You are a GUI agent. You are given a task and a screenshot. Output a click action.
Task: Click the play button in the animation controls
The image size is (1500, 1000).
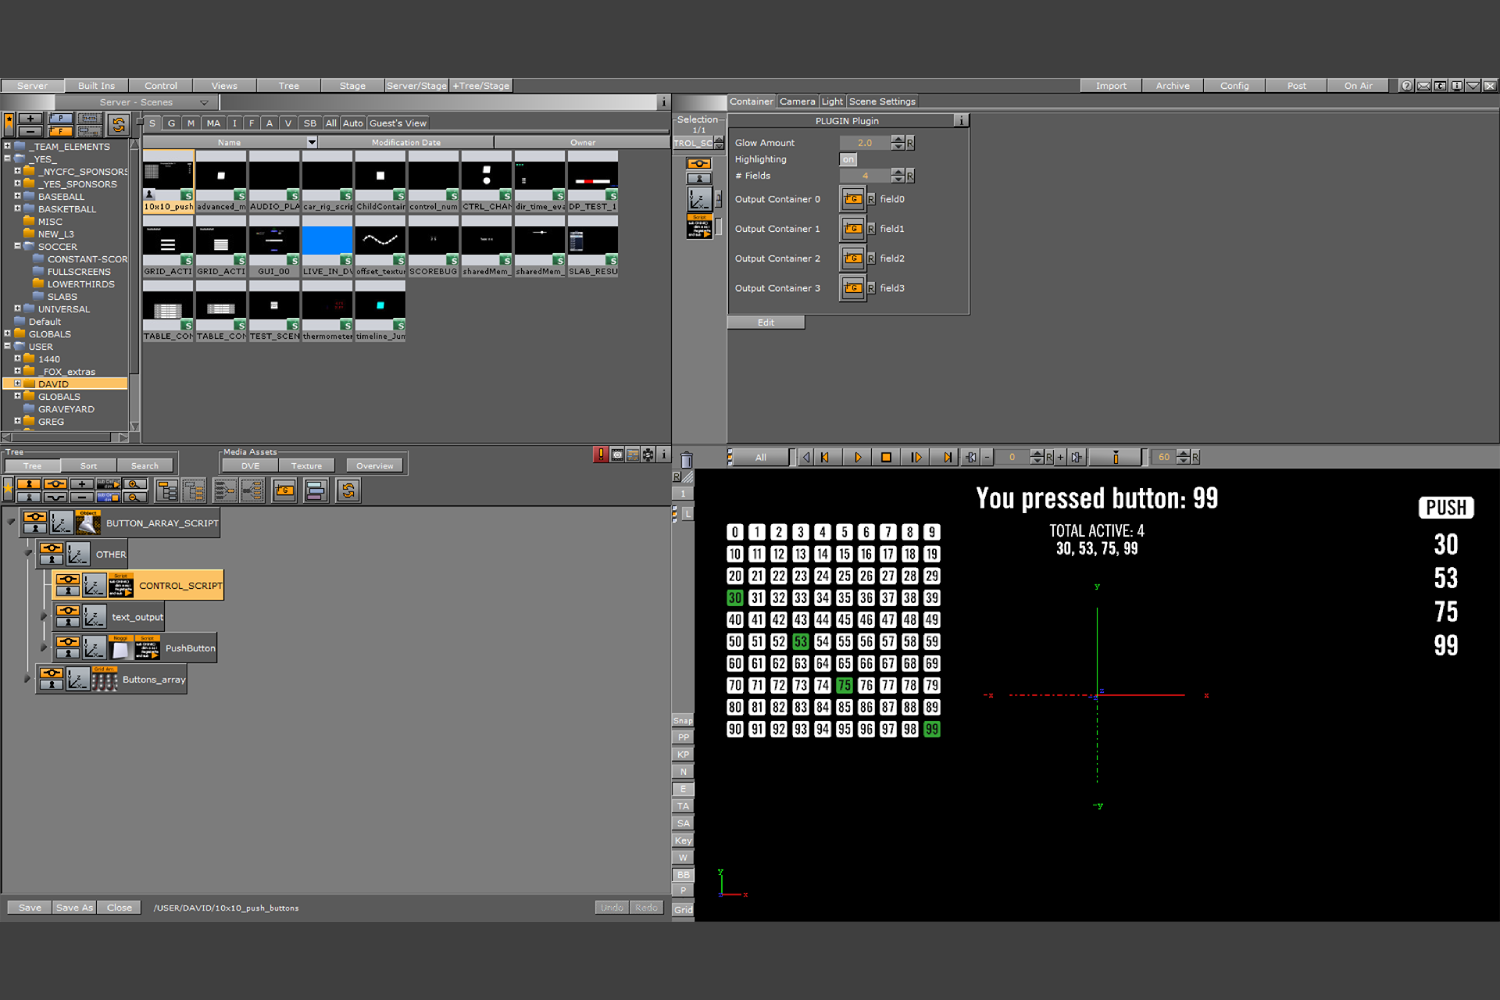pyautogui.click(x=857, y=457)
